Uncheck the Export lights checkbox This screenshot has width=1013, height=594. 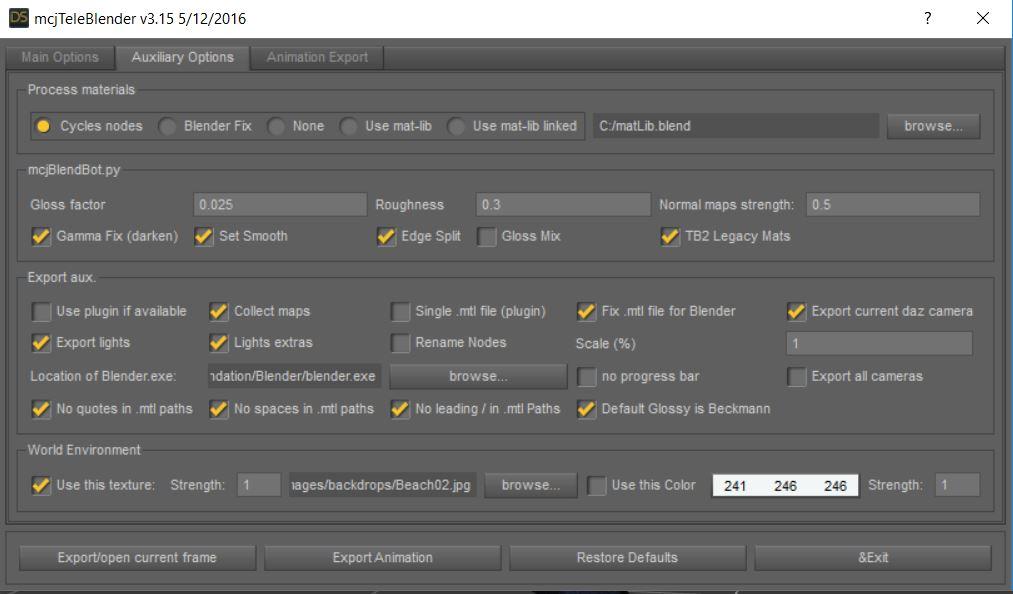pos(41,342)
